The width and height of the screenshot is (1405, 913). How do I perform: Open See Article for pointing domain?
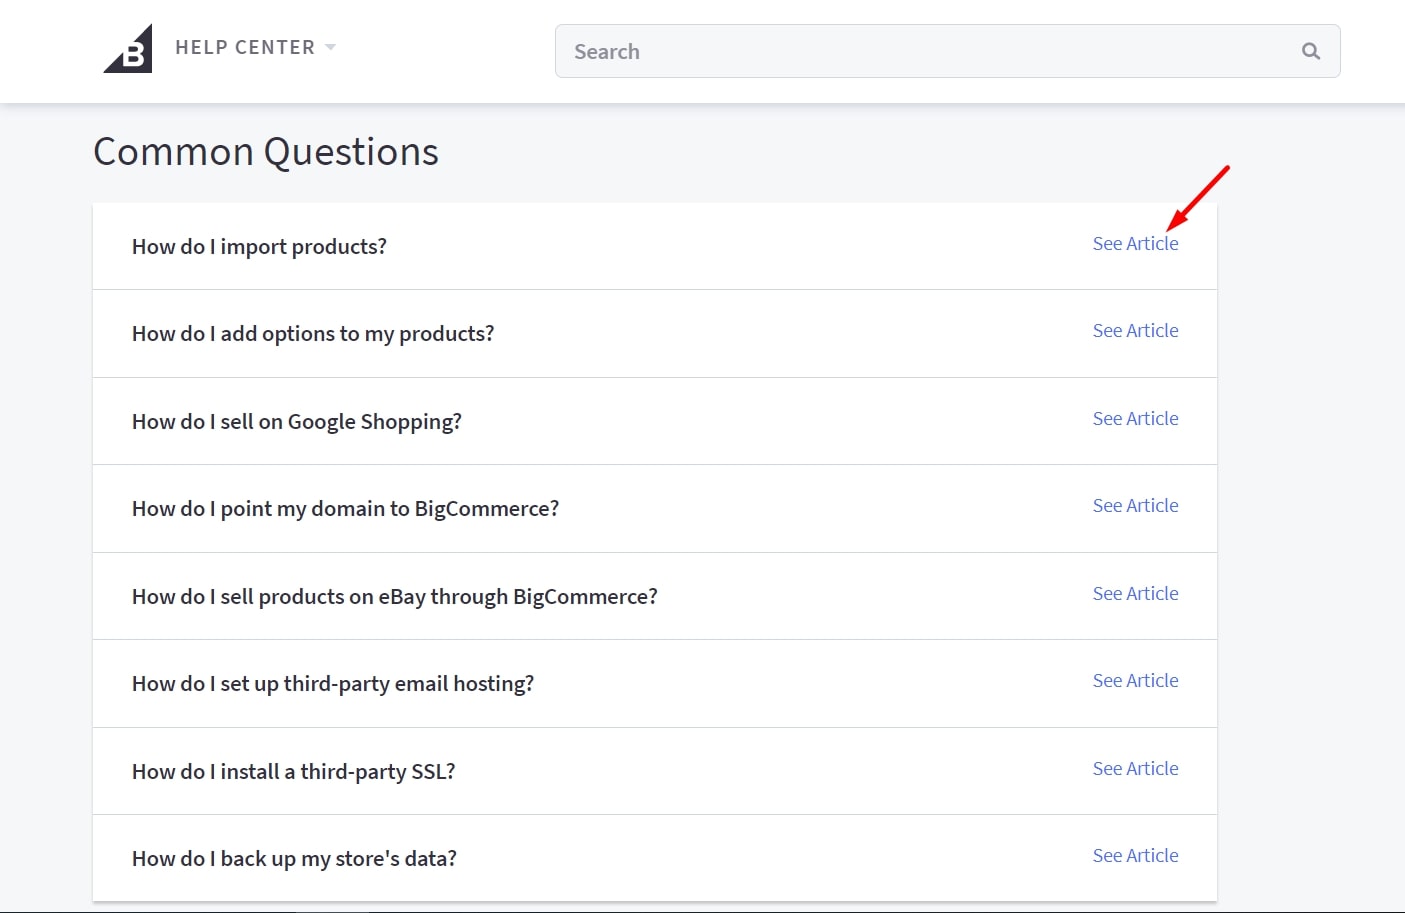pyautogui.click(x=1135, y=506)
